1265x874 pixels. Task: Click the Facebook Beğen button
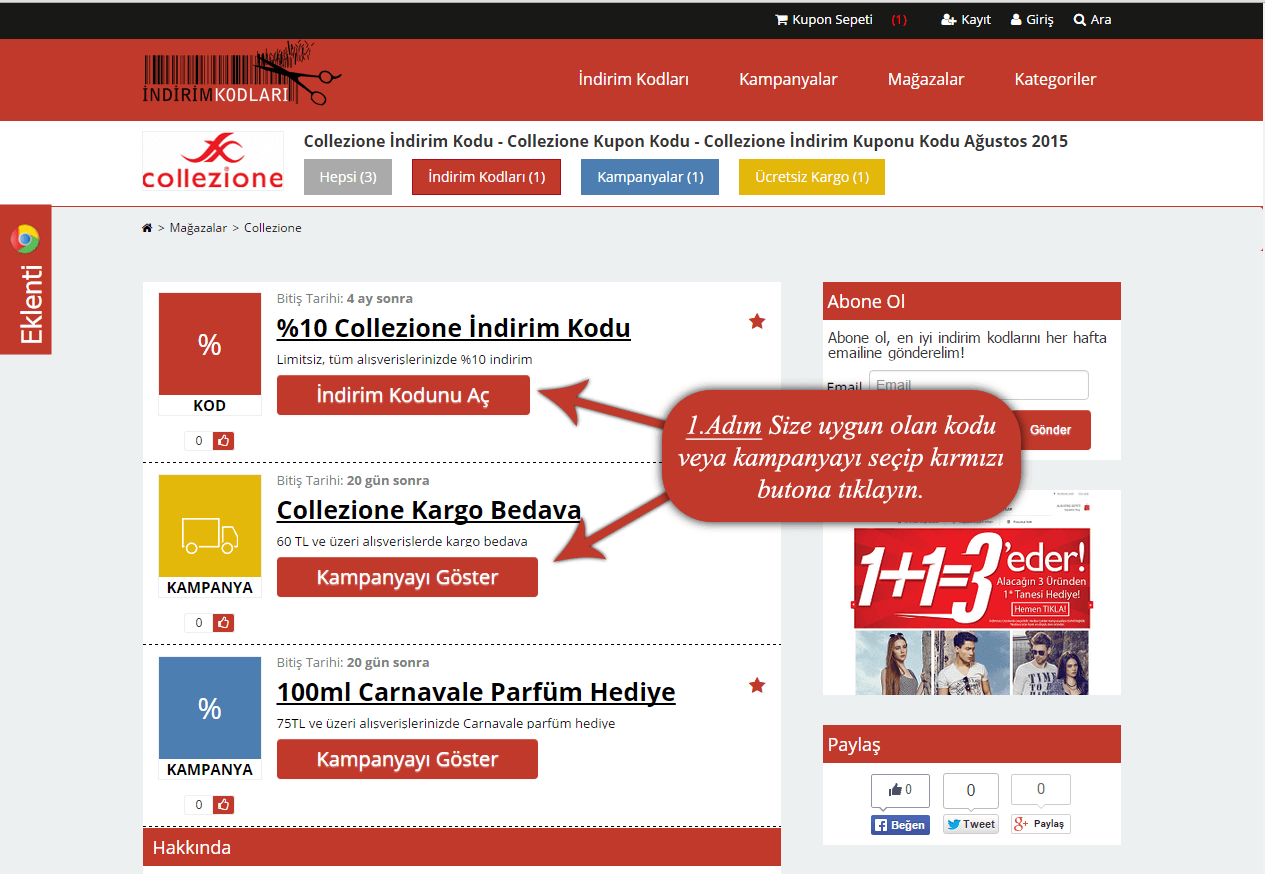click(x=900, y=824)
